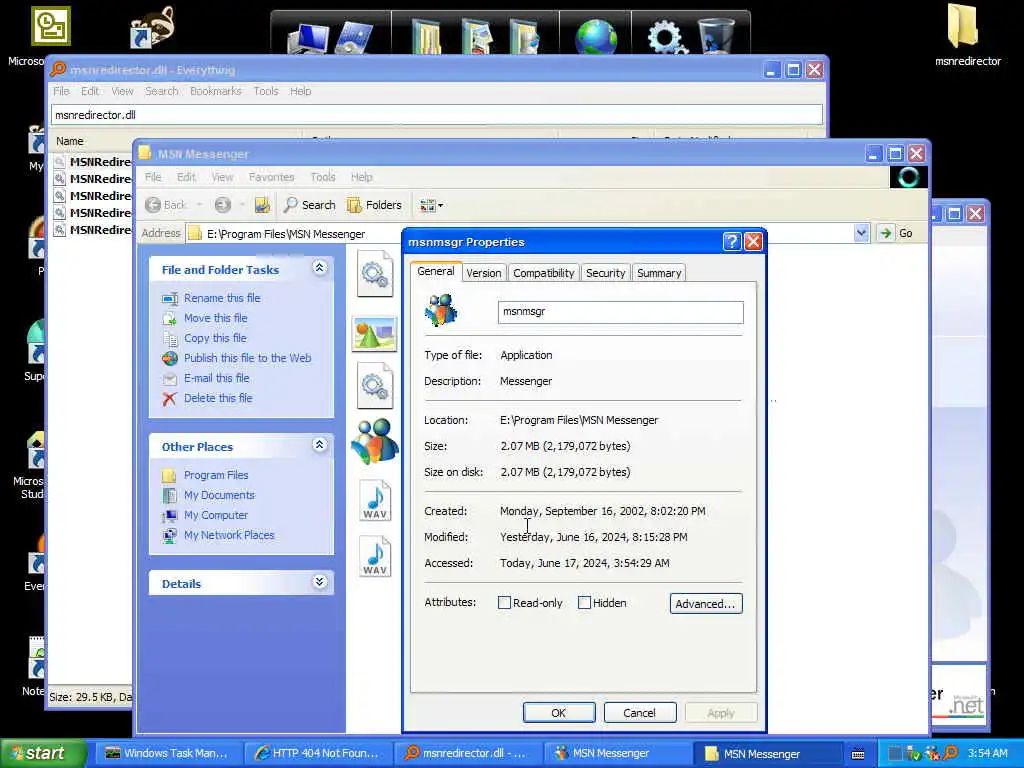
Task: Click Cancel in msnmsgr Properties
Action: click(x=639, y=712)
